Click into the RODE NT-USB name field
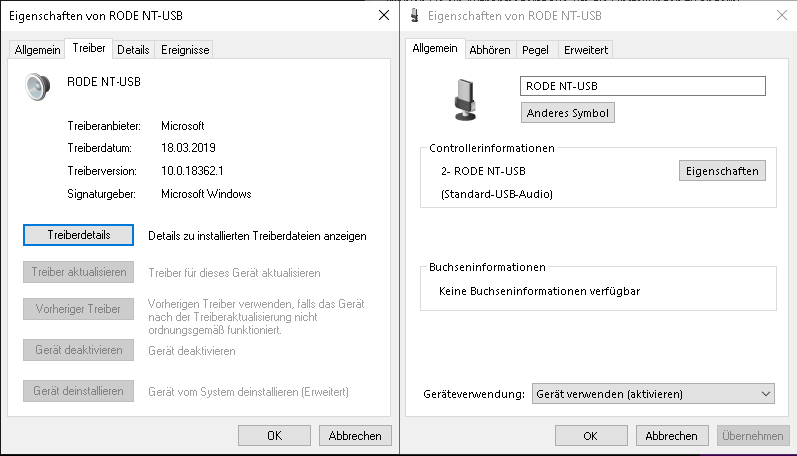 pyautogui.click(x=642, y=86)
